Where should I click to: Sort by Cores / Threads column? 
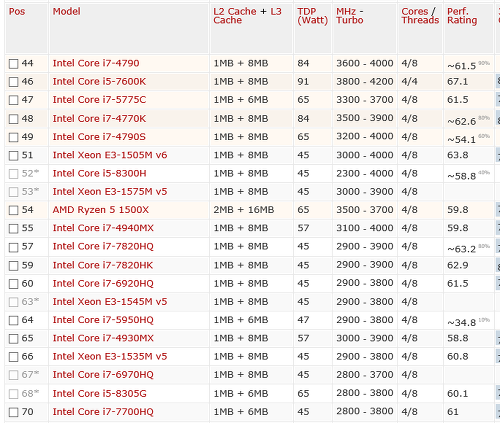pyautogui.click(x=420, y=16)
